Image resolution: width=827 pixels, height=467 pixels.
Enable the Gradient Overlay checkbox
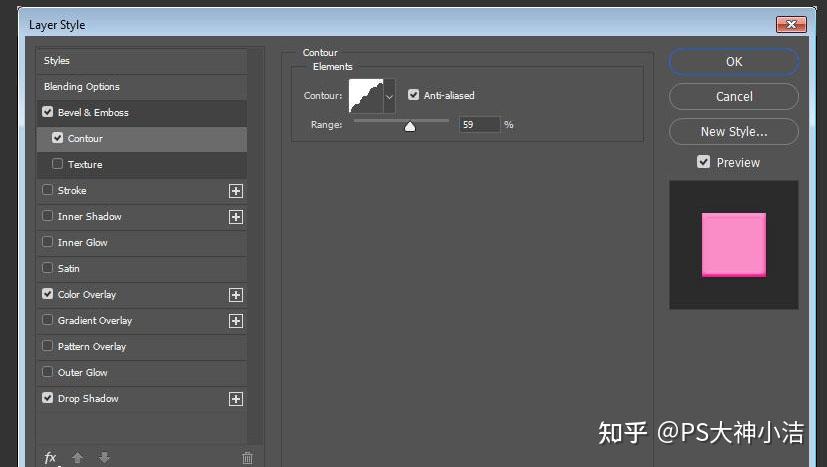(x=47, y=320)
